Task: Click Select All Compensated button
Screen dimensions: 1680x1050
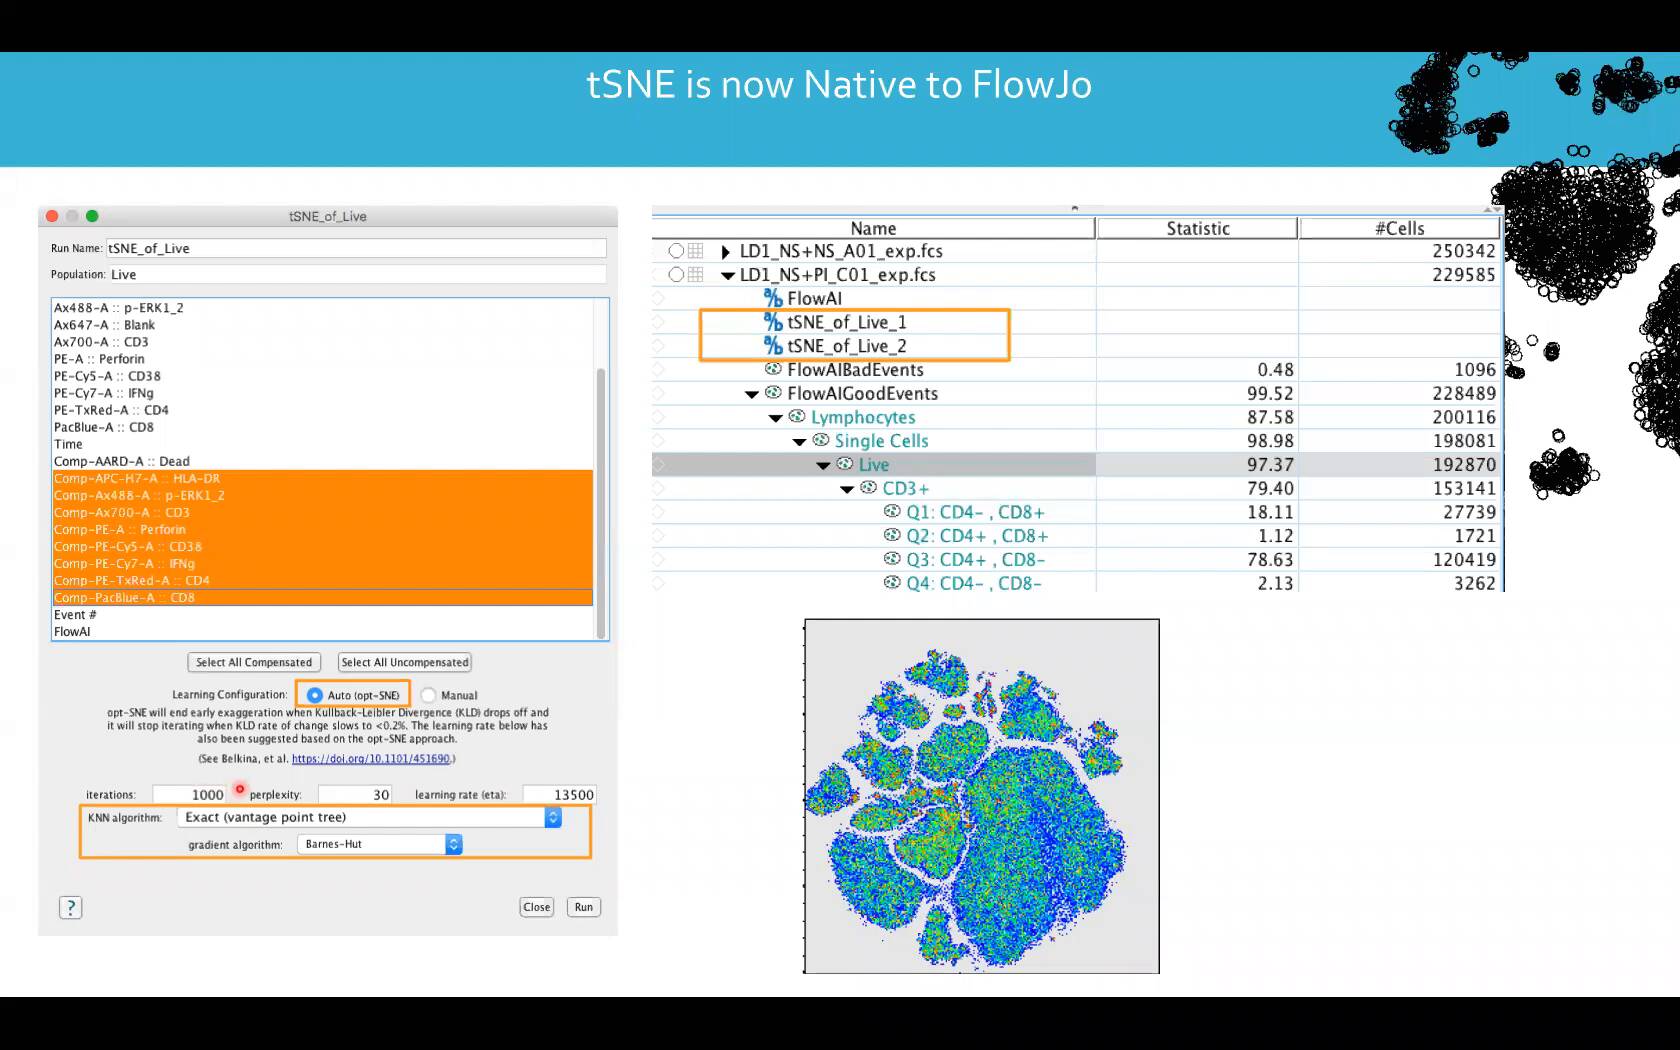Action: 254,662
